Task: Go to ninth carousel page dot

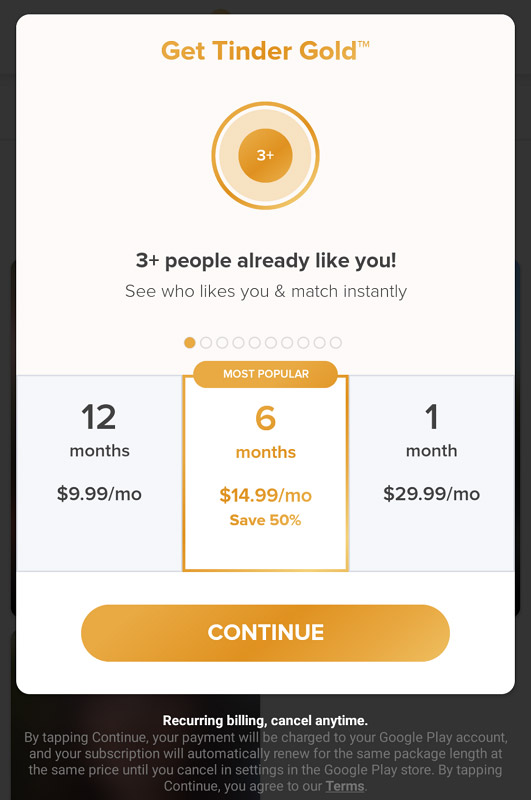Action: coord(319,342)
